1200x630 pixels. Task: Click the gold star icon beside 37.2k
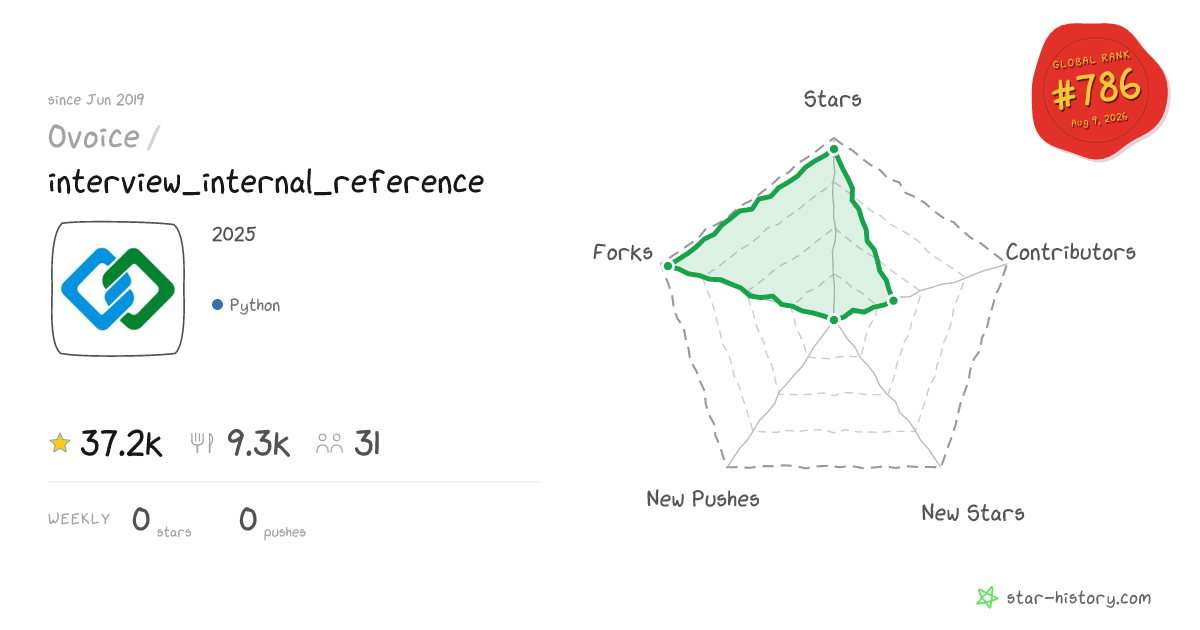[60, 443]
